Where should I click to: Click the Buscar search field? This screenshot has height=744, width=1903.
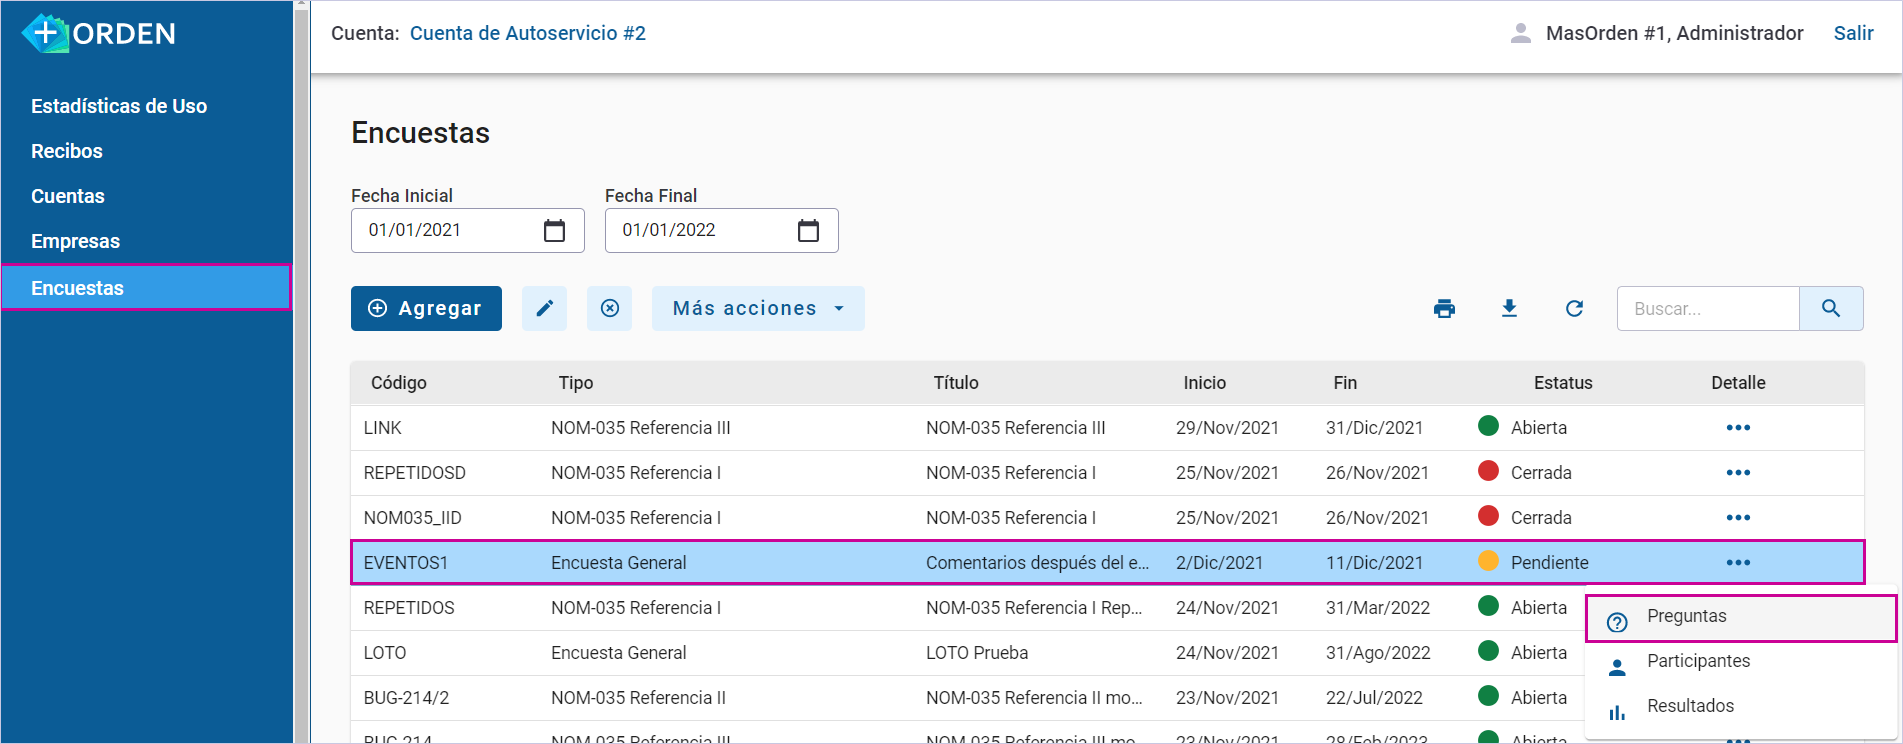click(1707, 309)
